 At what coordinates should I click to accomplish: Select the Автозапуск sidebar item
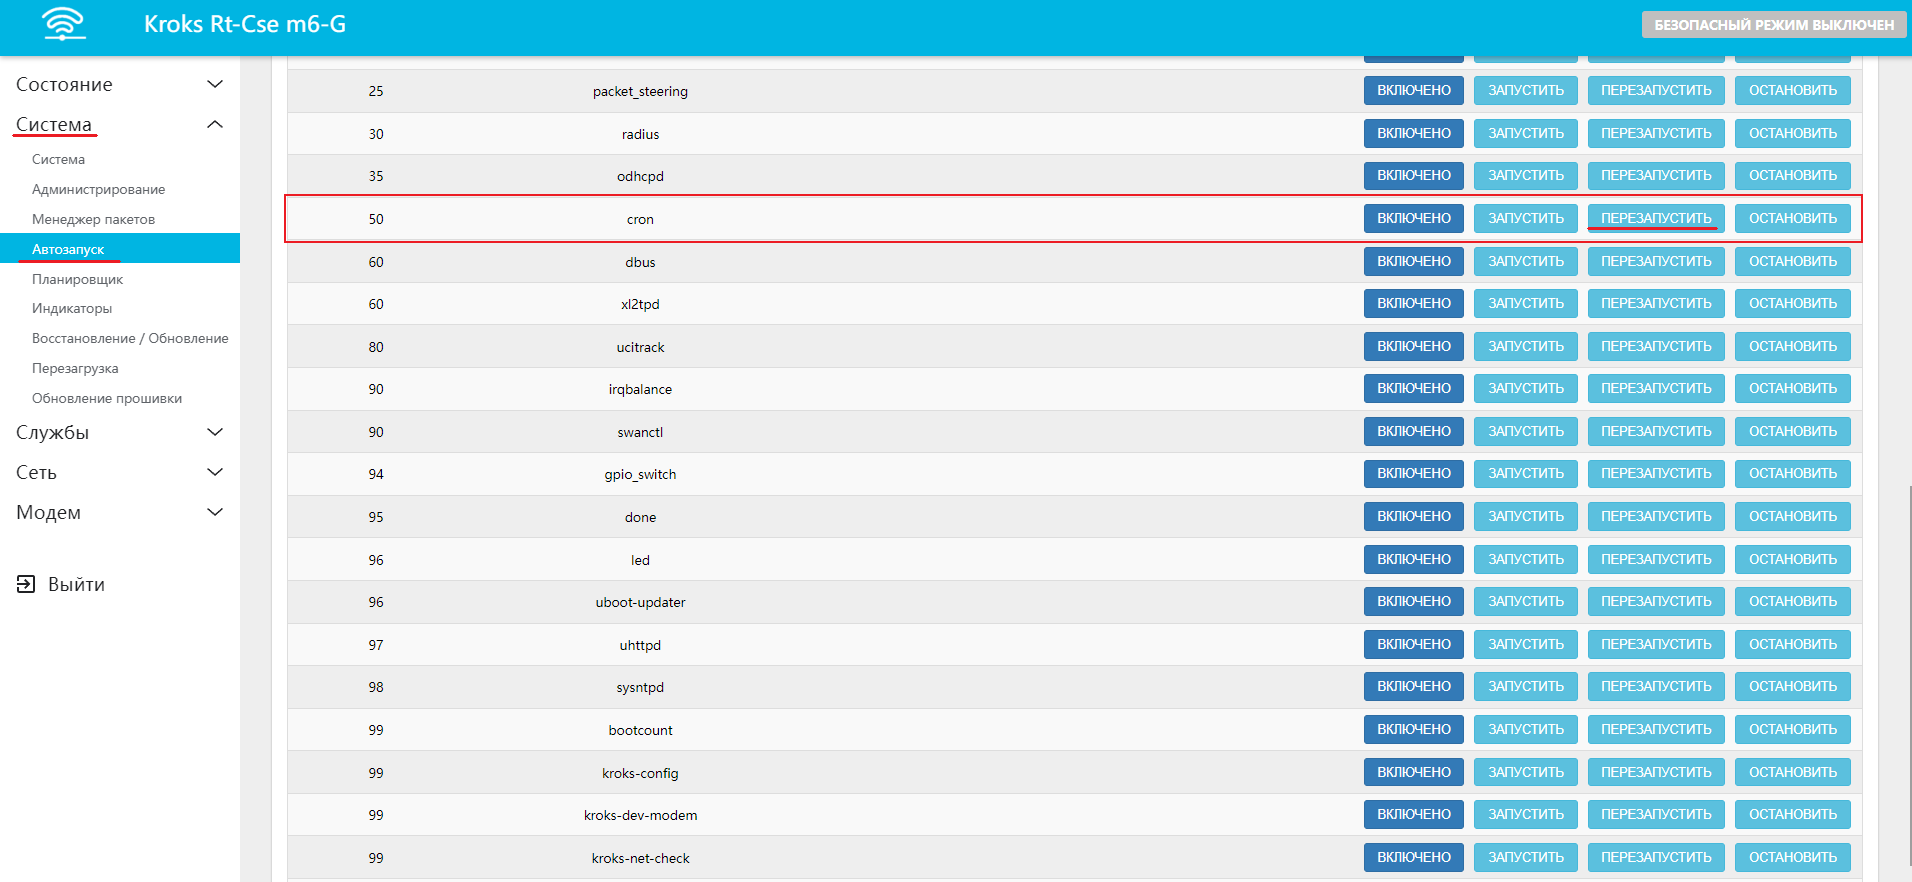[x=68, y=249]
